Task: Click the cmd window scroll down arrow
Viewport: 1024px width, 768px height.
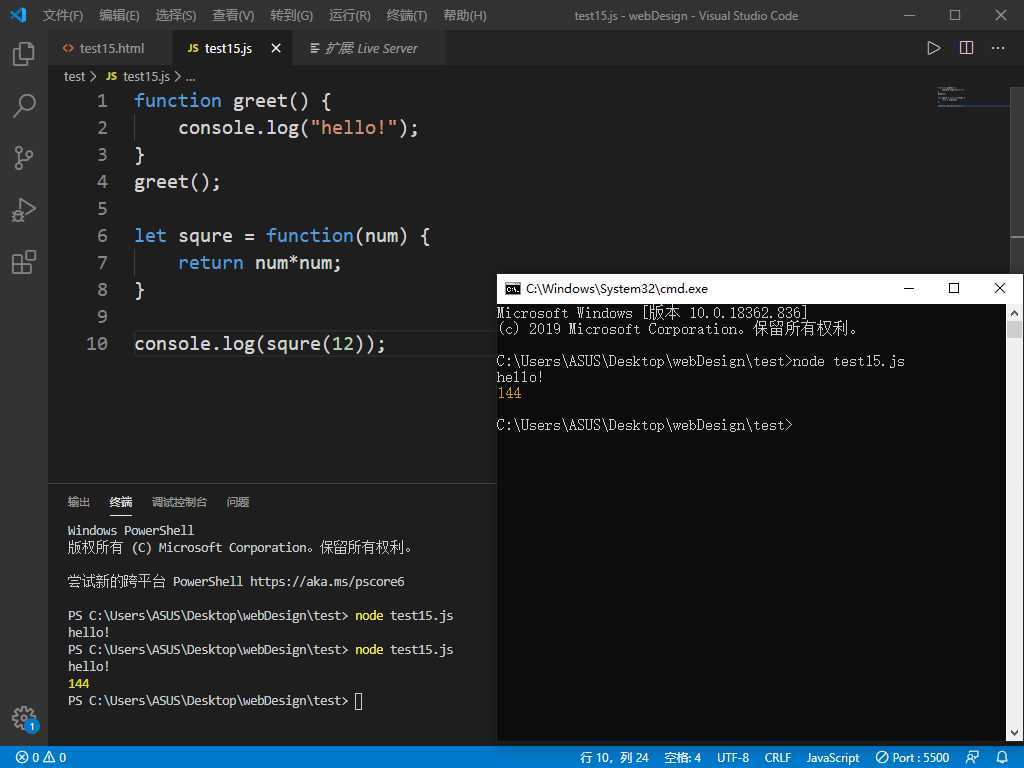Action: pos(1014,733)
